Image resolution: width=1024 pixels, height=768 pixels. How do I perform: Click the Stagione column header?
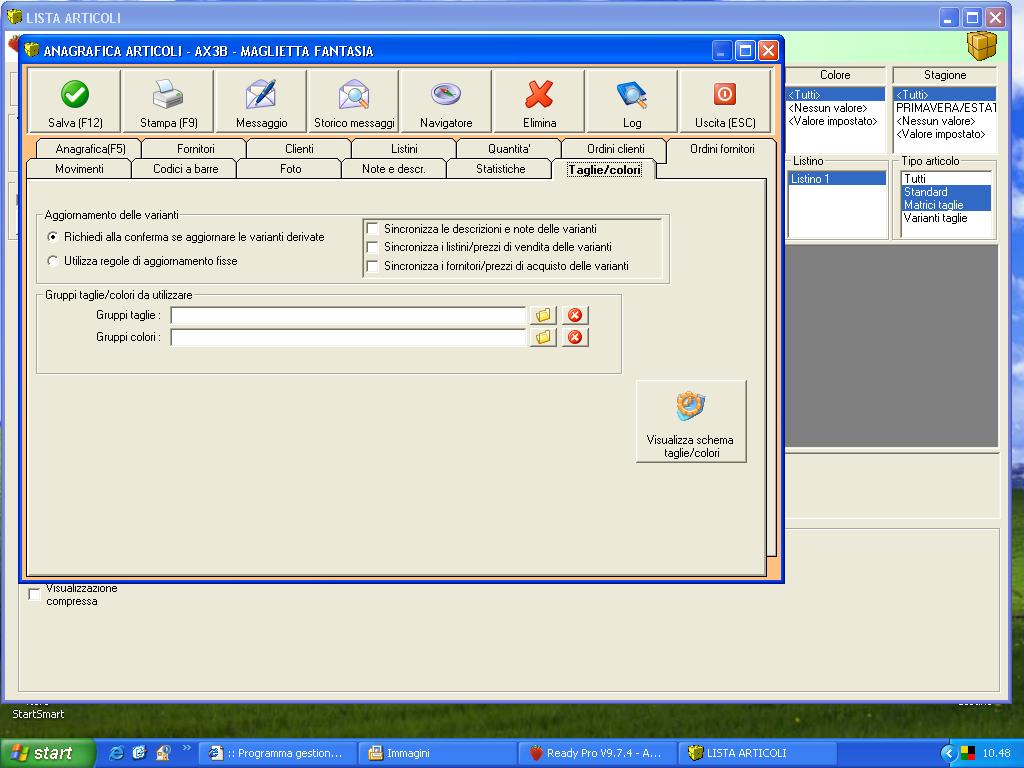(x=944, y=75)
